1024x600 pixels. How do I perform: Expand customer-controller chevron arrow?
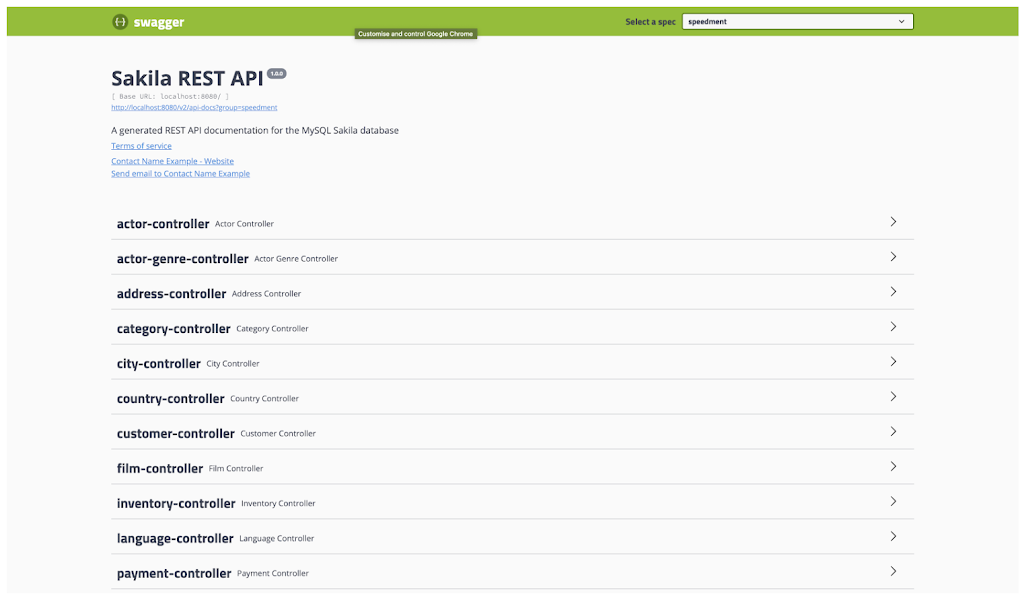pyautogui.click(x=893, y=432)
